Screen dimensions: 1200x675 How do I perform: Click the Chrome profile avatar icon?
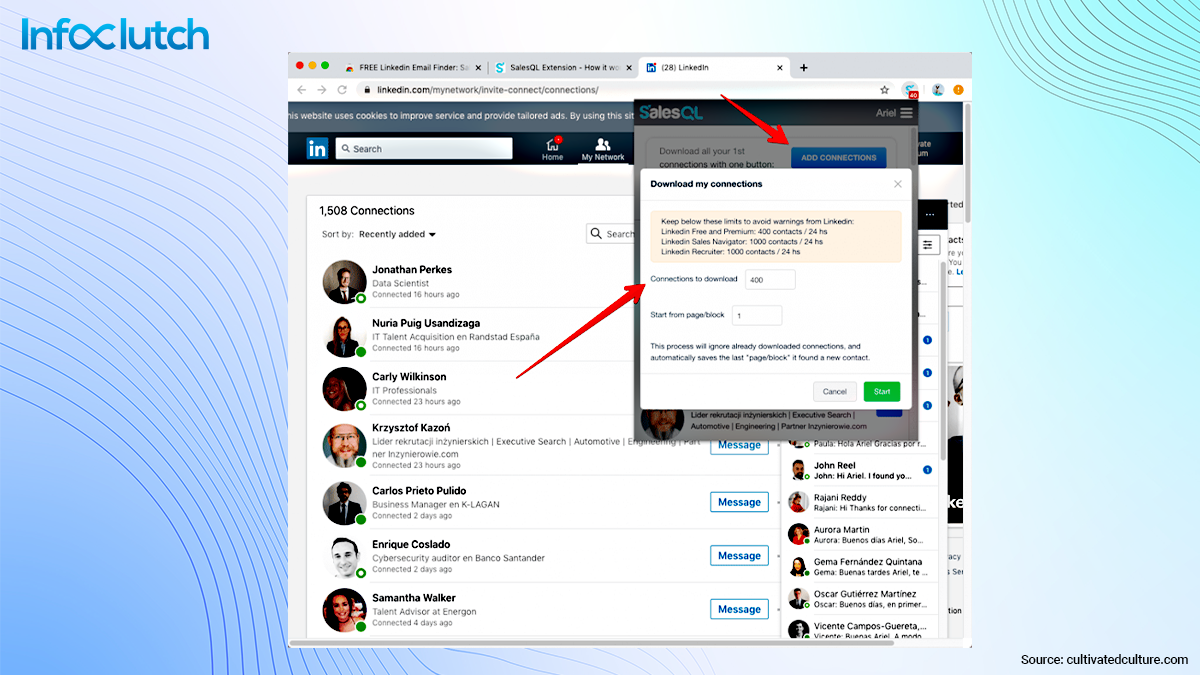coord(938,89)
